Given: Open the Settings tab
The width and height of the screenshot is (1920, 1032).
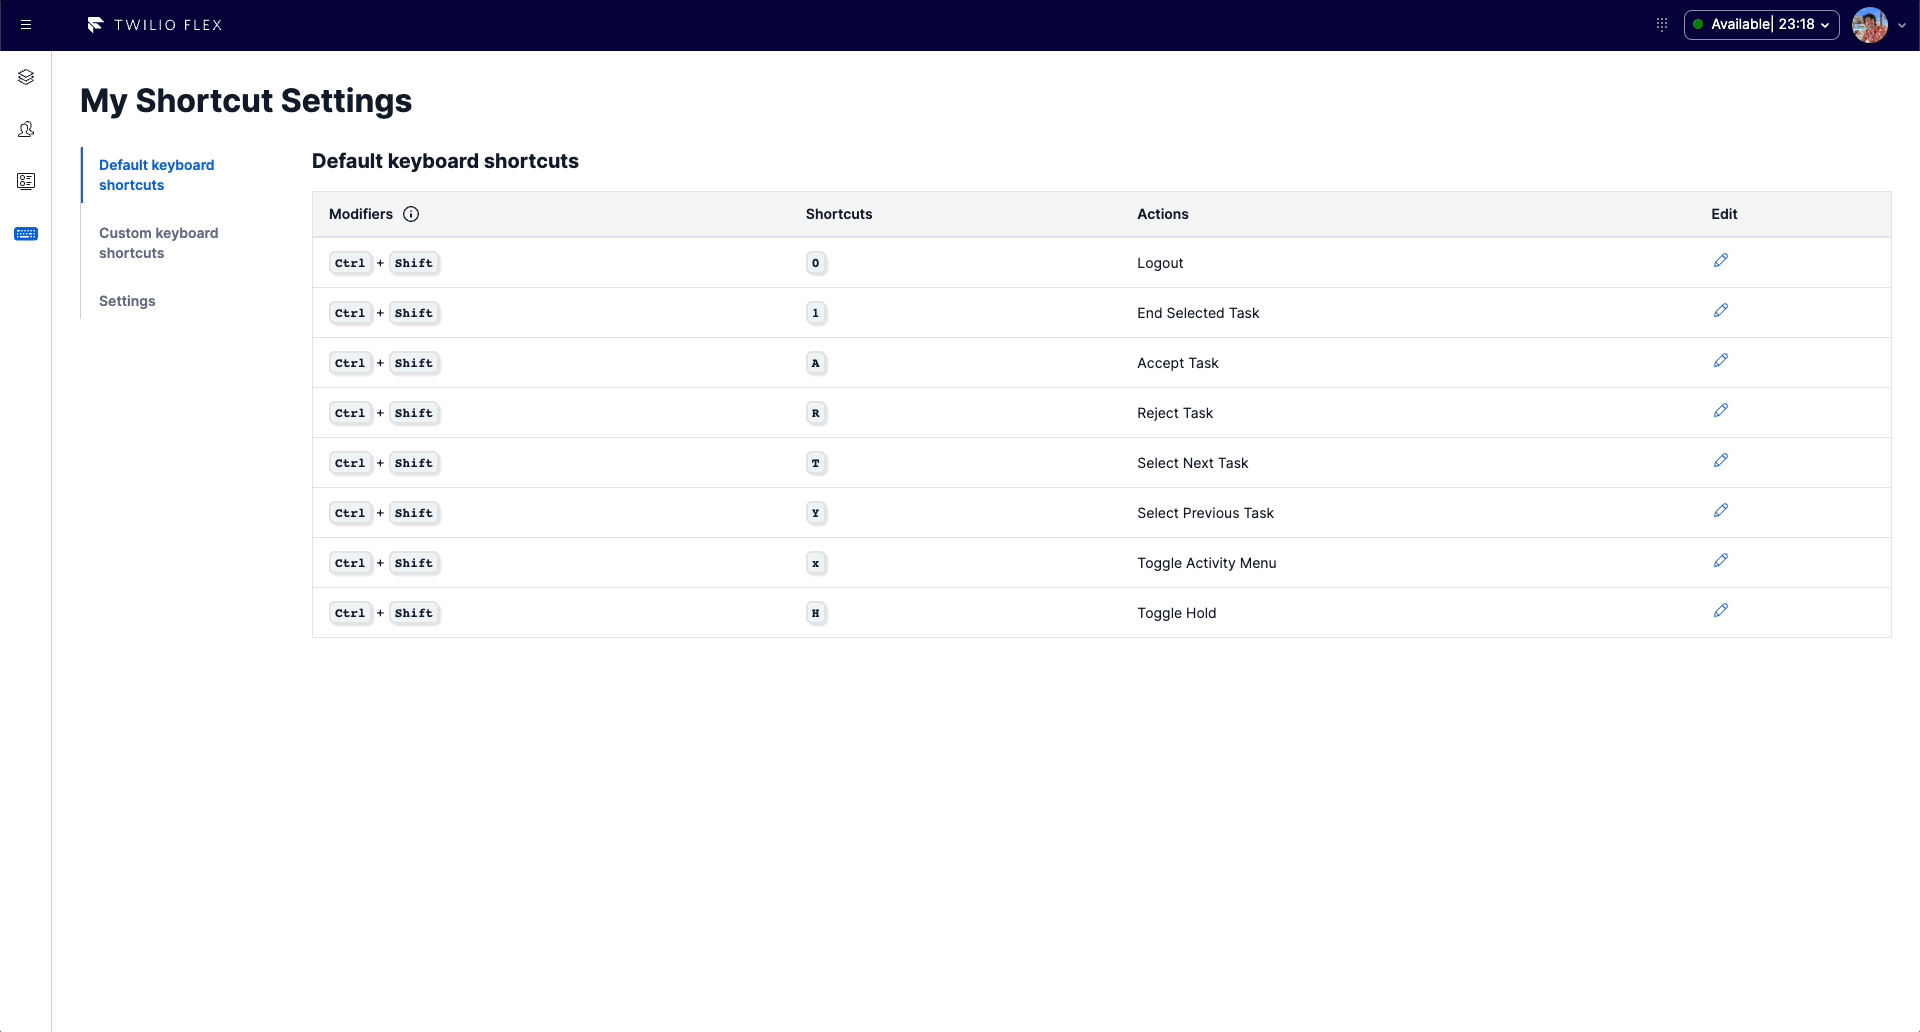Looking at the screenshot, I should point(127,301).
